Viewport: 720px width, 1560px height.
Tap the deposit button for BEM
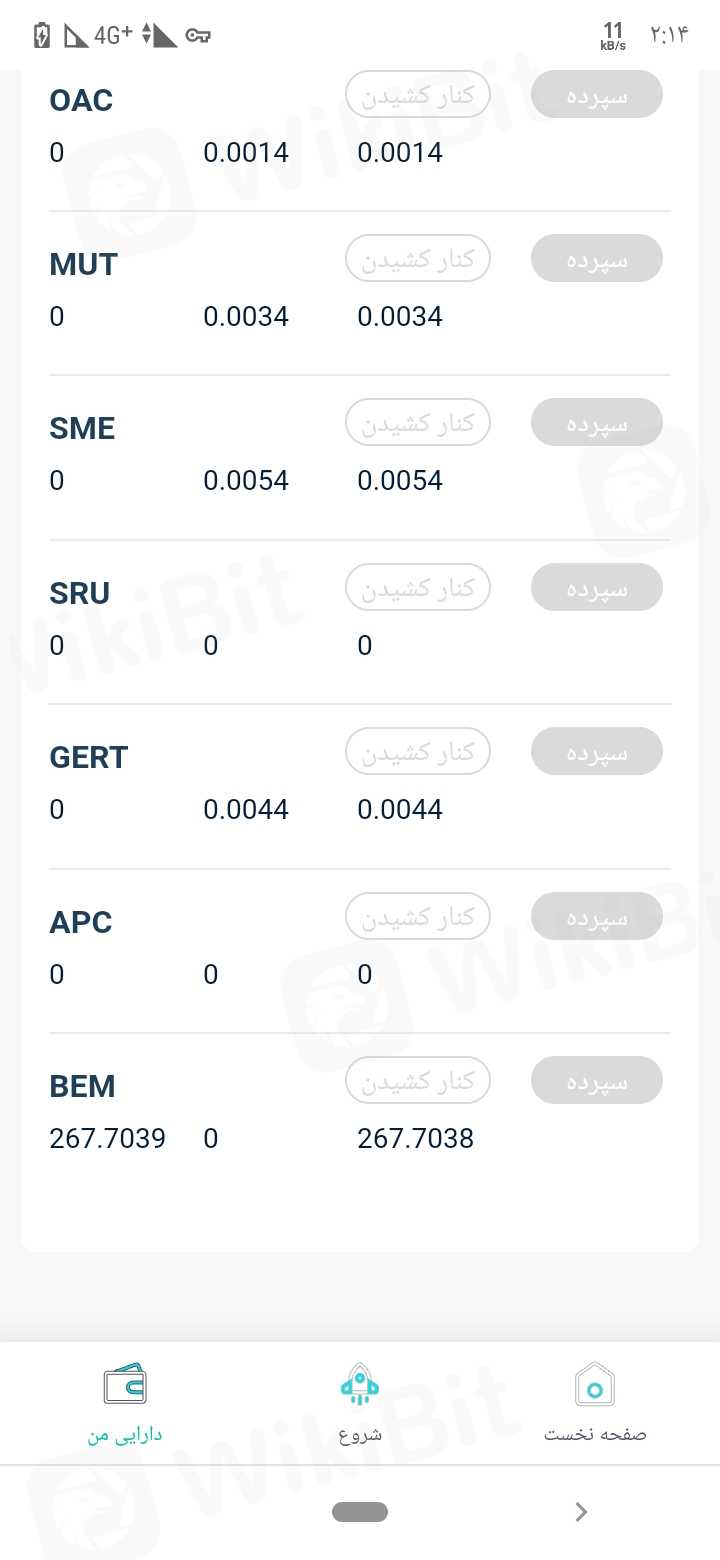(x=596, y=1081)
